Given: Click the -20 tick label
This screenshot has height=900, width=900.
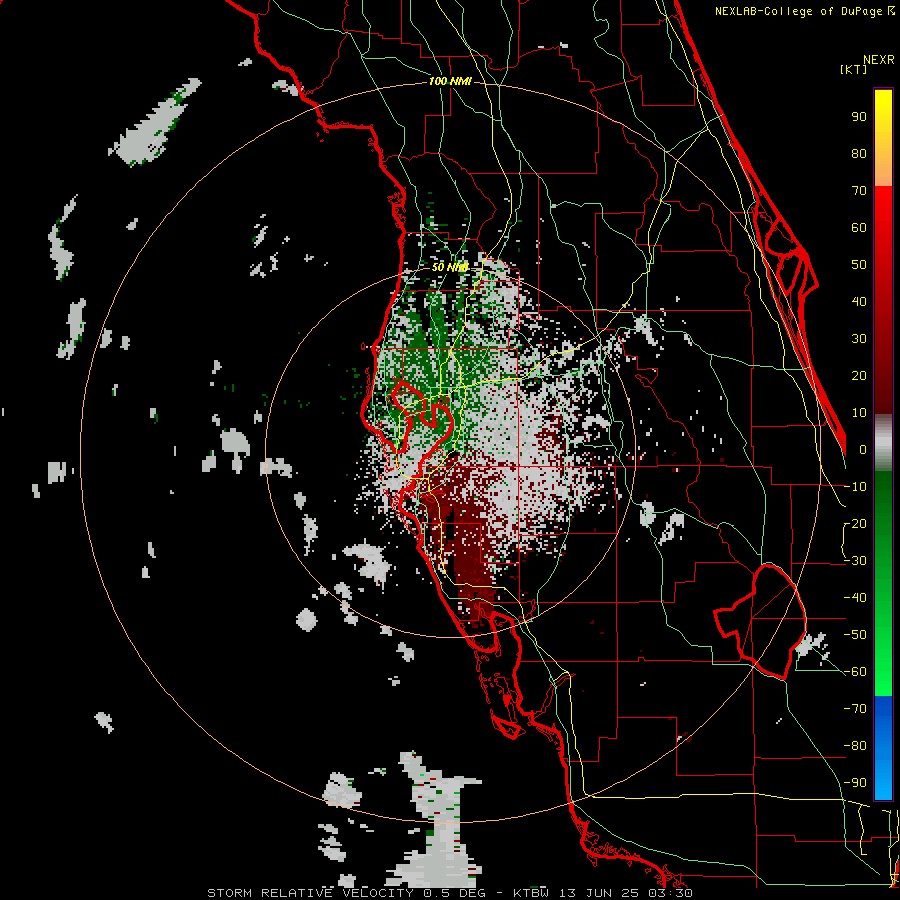Looking at the screenshot, I should click(x=855, y=524).
